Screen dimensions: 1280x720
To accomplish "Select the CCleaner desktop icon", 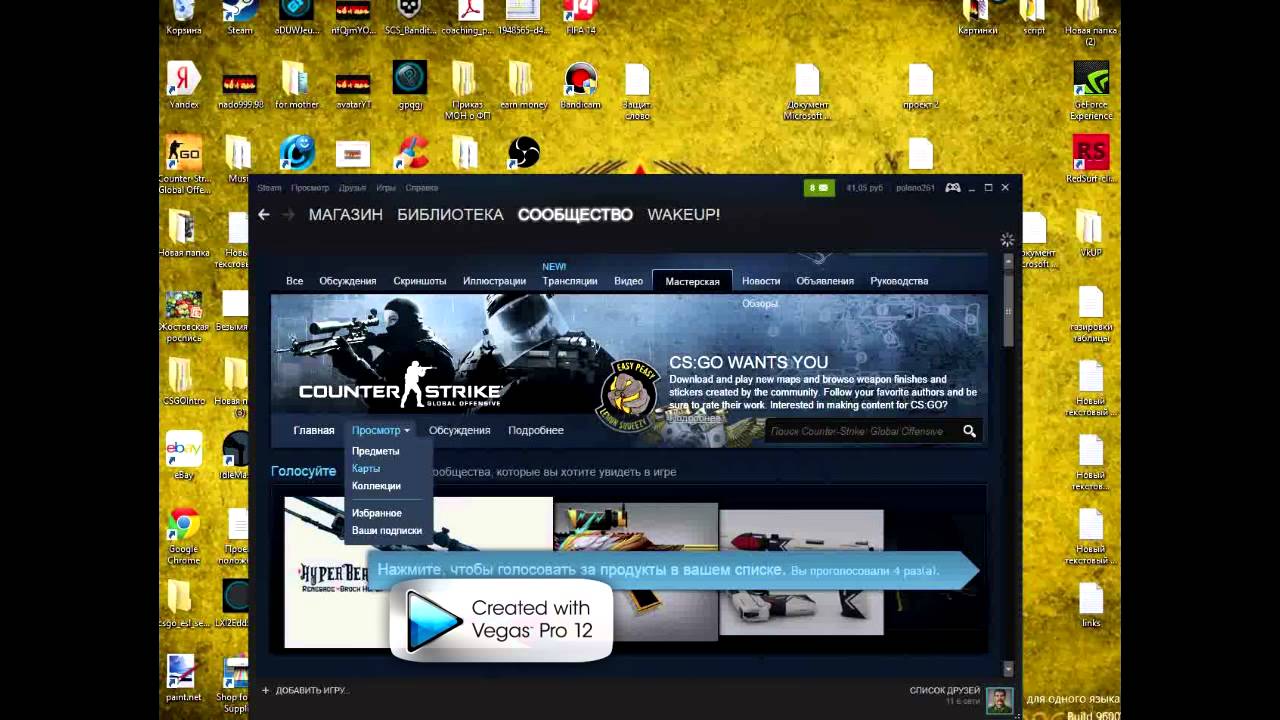I will coord(410,153).
